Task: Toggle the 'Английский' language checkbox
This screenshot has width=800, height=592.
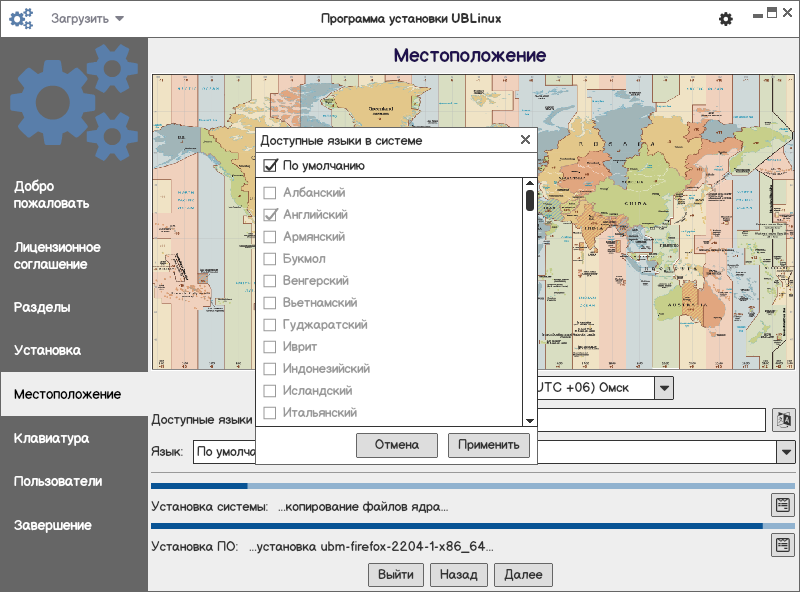Action: [270, 215]
